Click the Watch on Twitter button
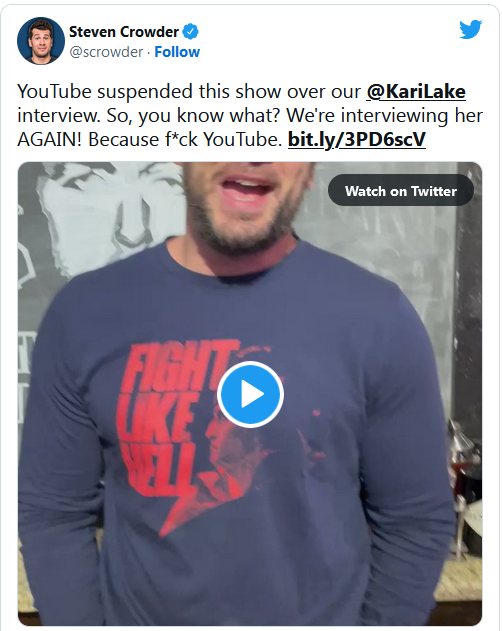 tap(401, 190)
